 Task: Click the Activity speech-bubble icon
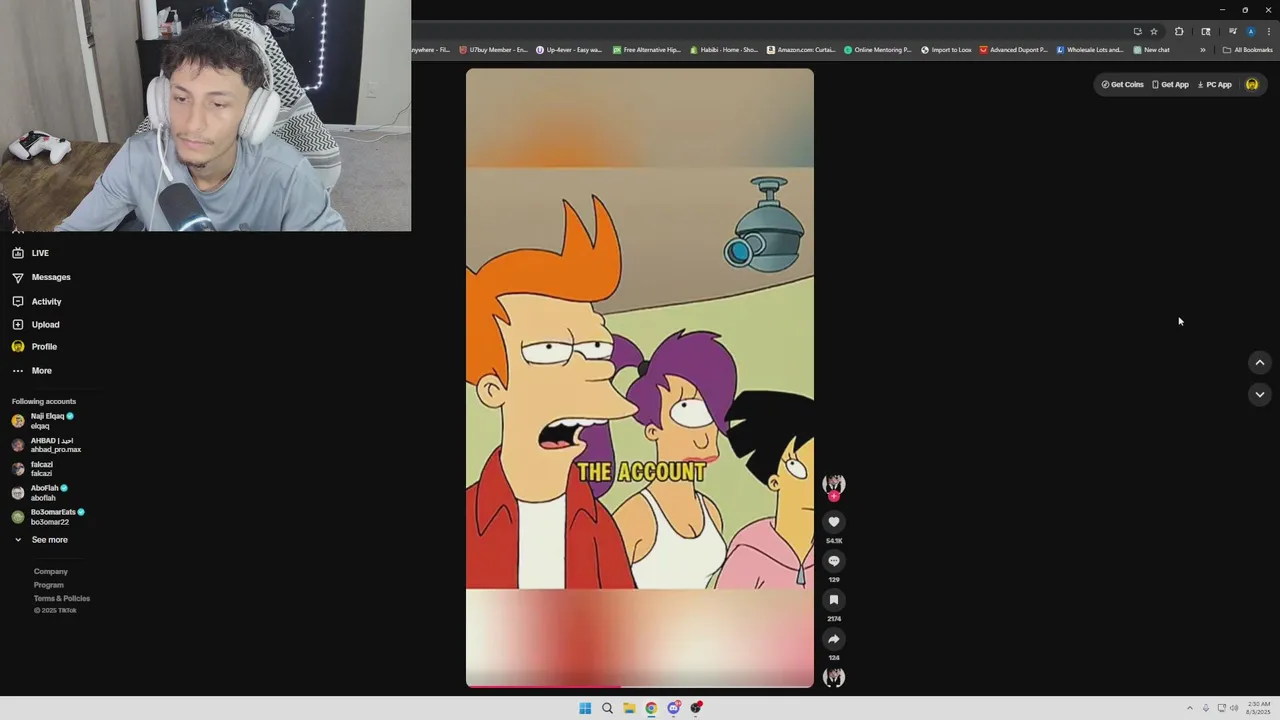(17, 301)
